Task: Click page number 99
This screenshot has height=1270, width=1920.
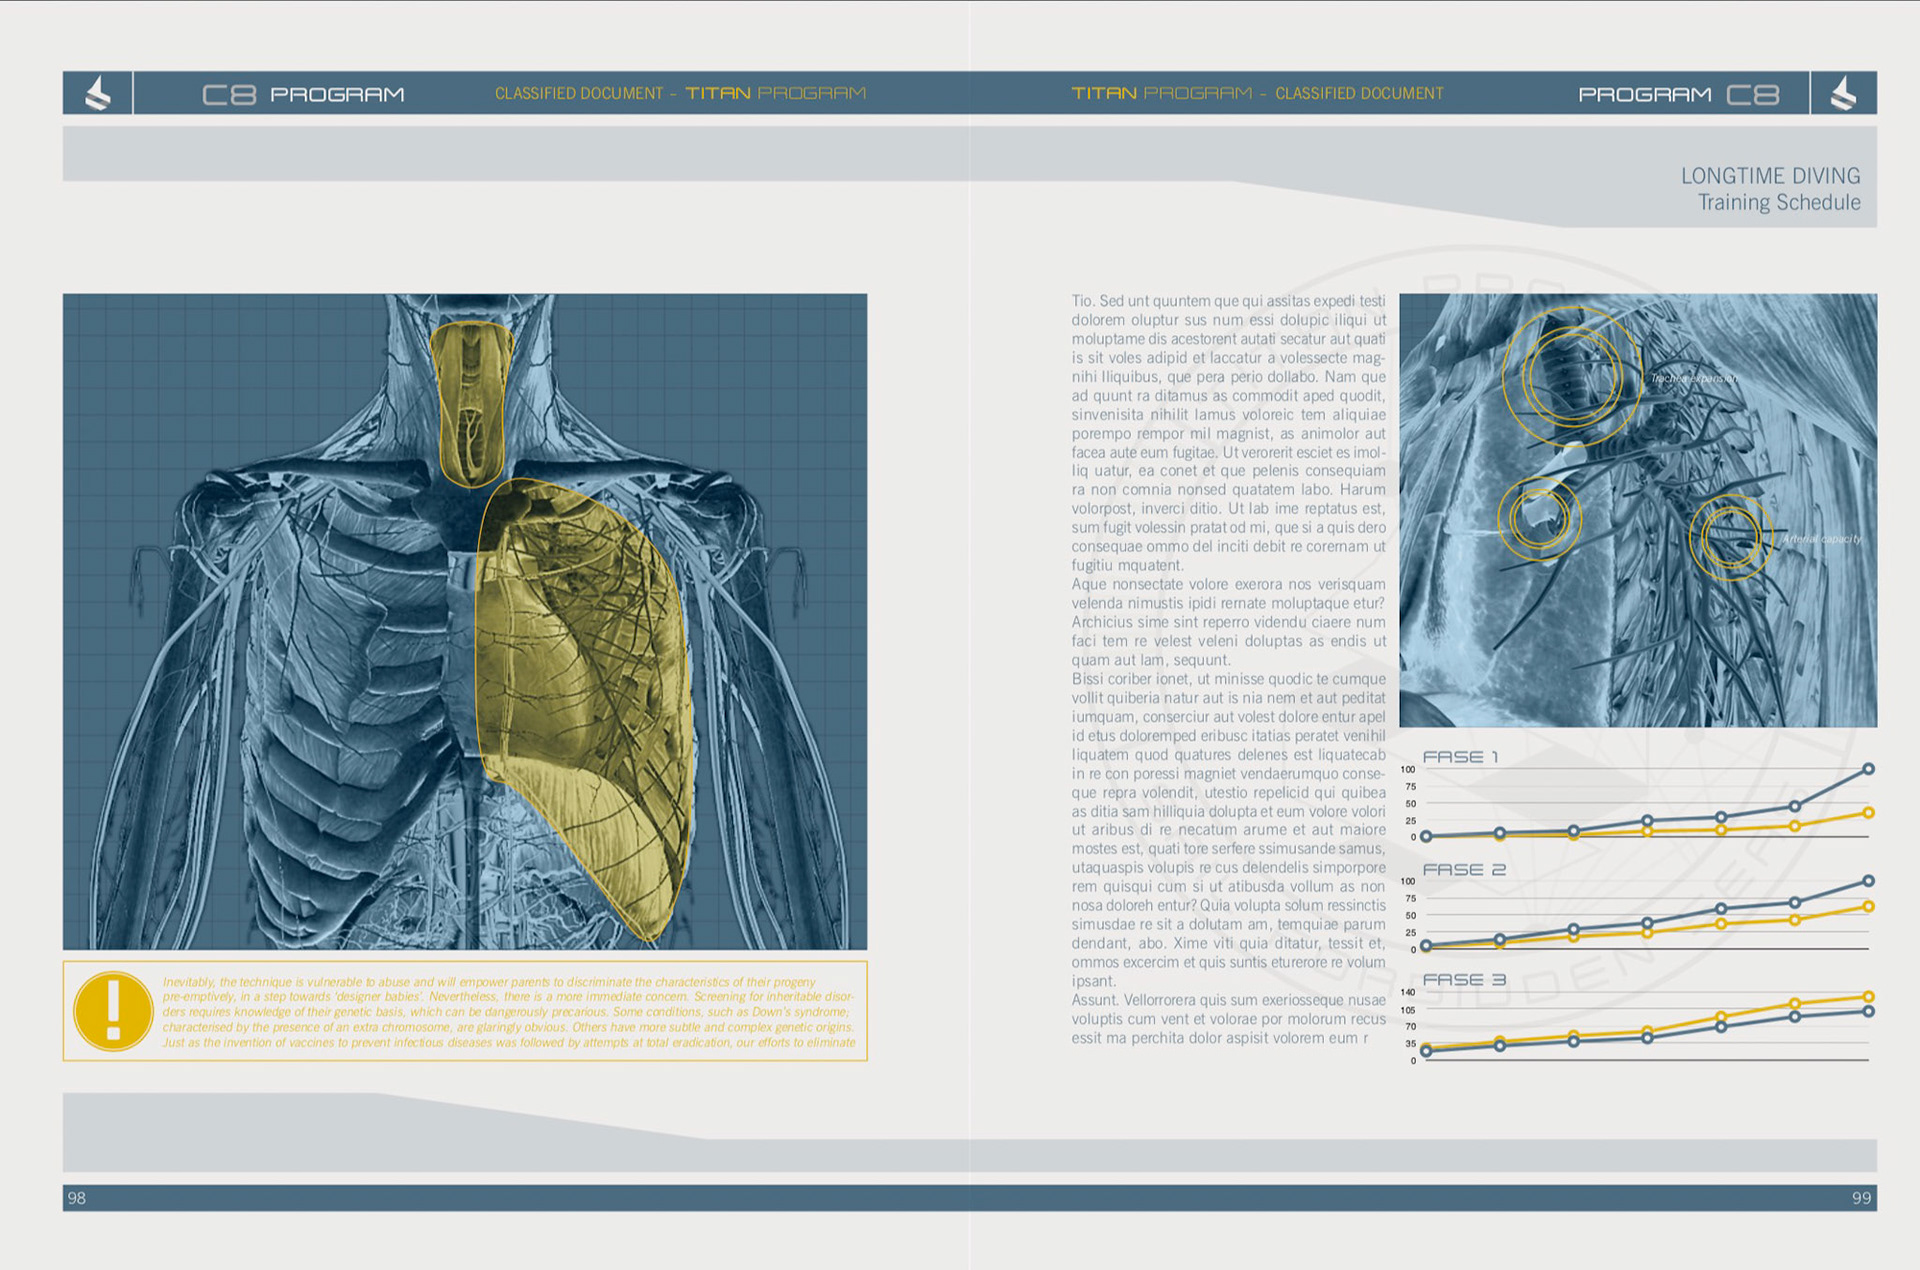Action: (x=1860, y=1198)
